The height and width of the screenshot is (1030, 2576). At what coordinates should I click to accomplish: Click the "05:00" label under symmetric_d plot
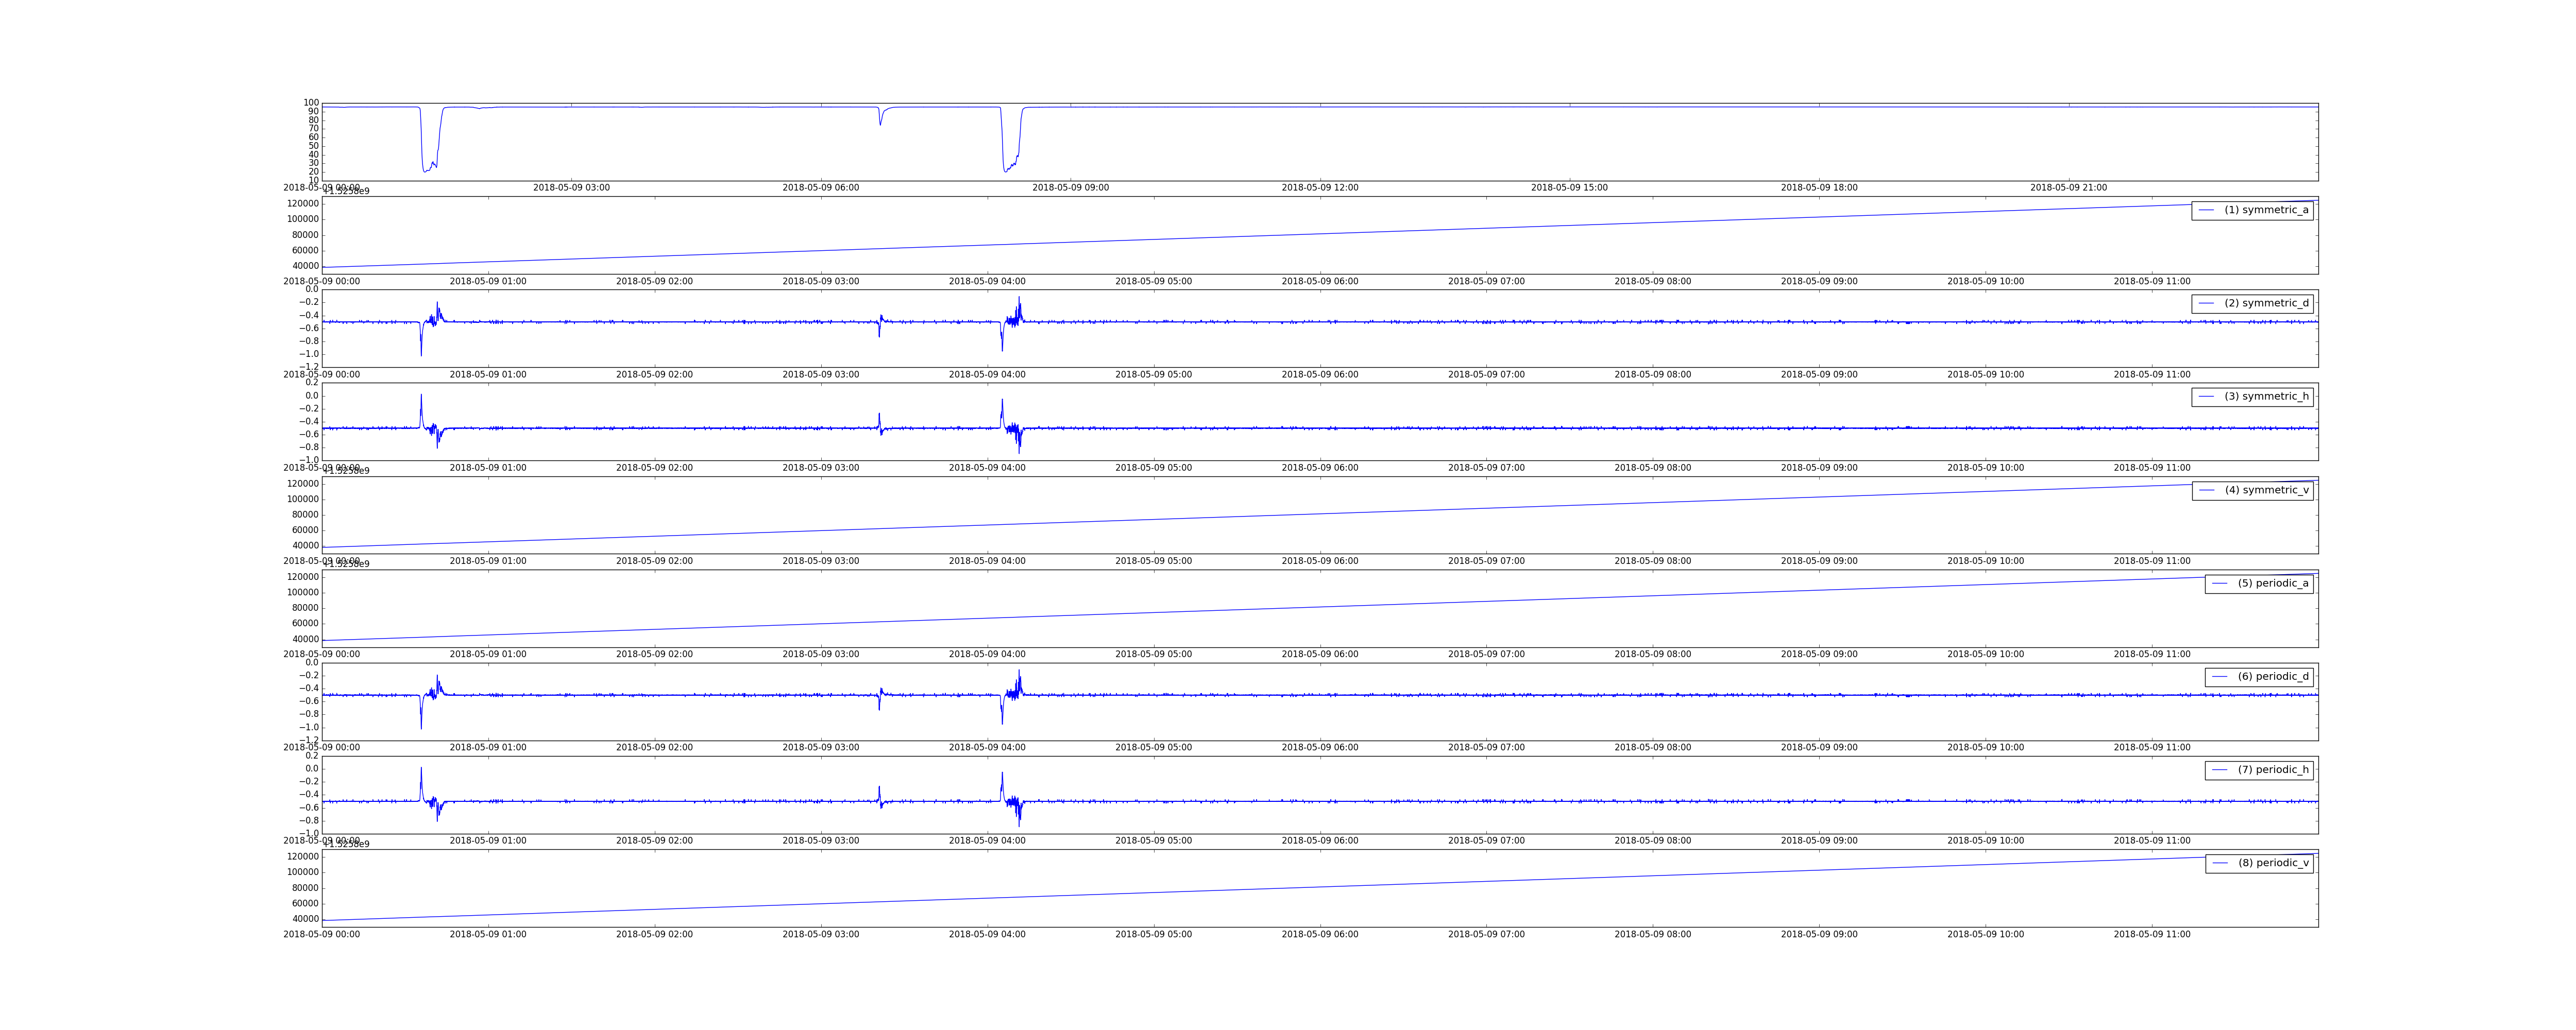(1154, 375)
